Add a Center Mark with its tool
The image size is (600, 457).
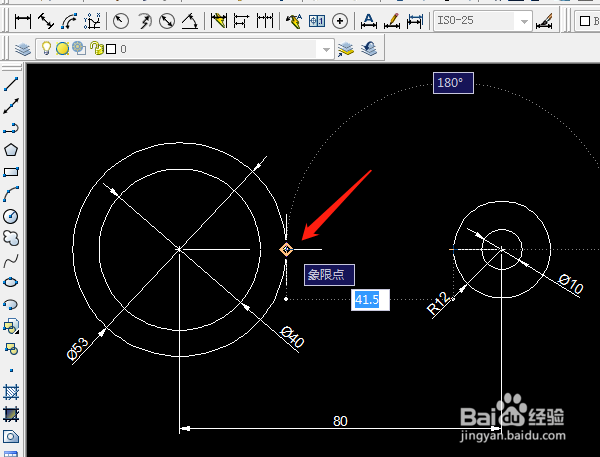point(340,21)
